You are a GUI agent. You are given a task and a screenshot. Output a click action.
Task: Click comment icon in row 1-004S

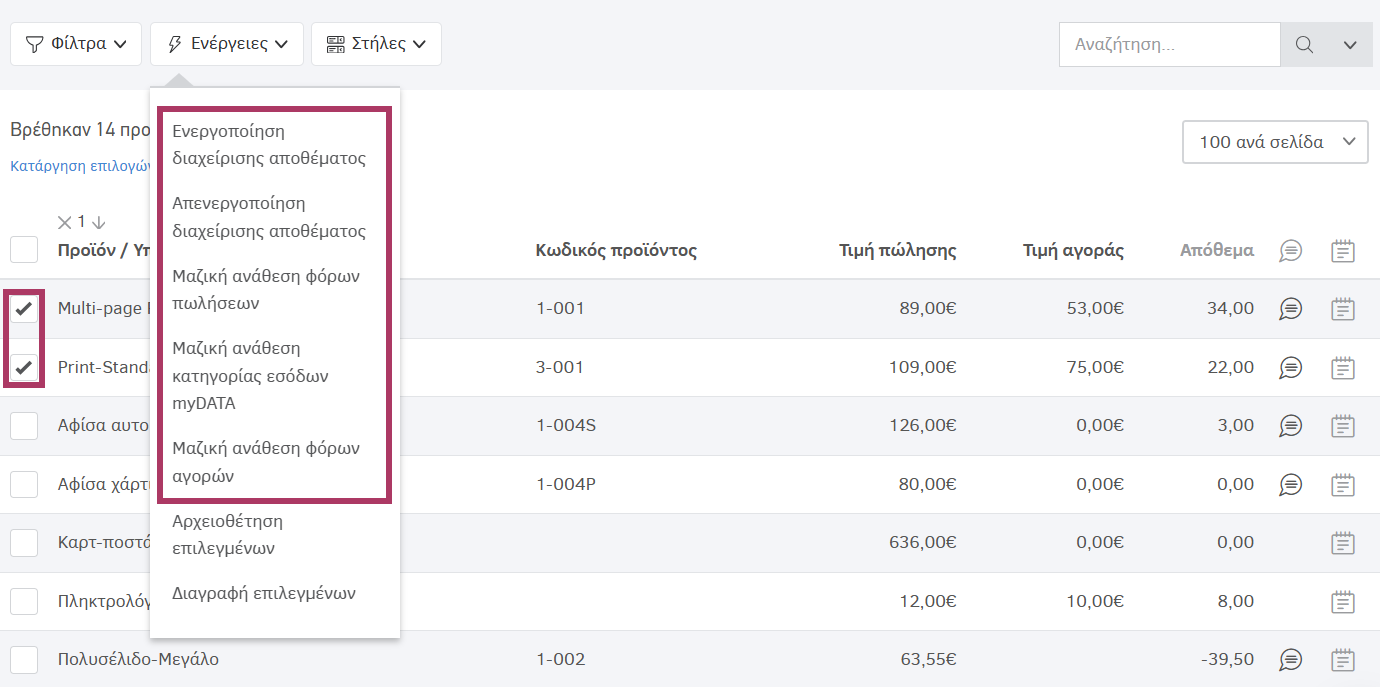pyautogui.click(x=1291, y=426)
